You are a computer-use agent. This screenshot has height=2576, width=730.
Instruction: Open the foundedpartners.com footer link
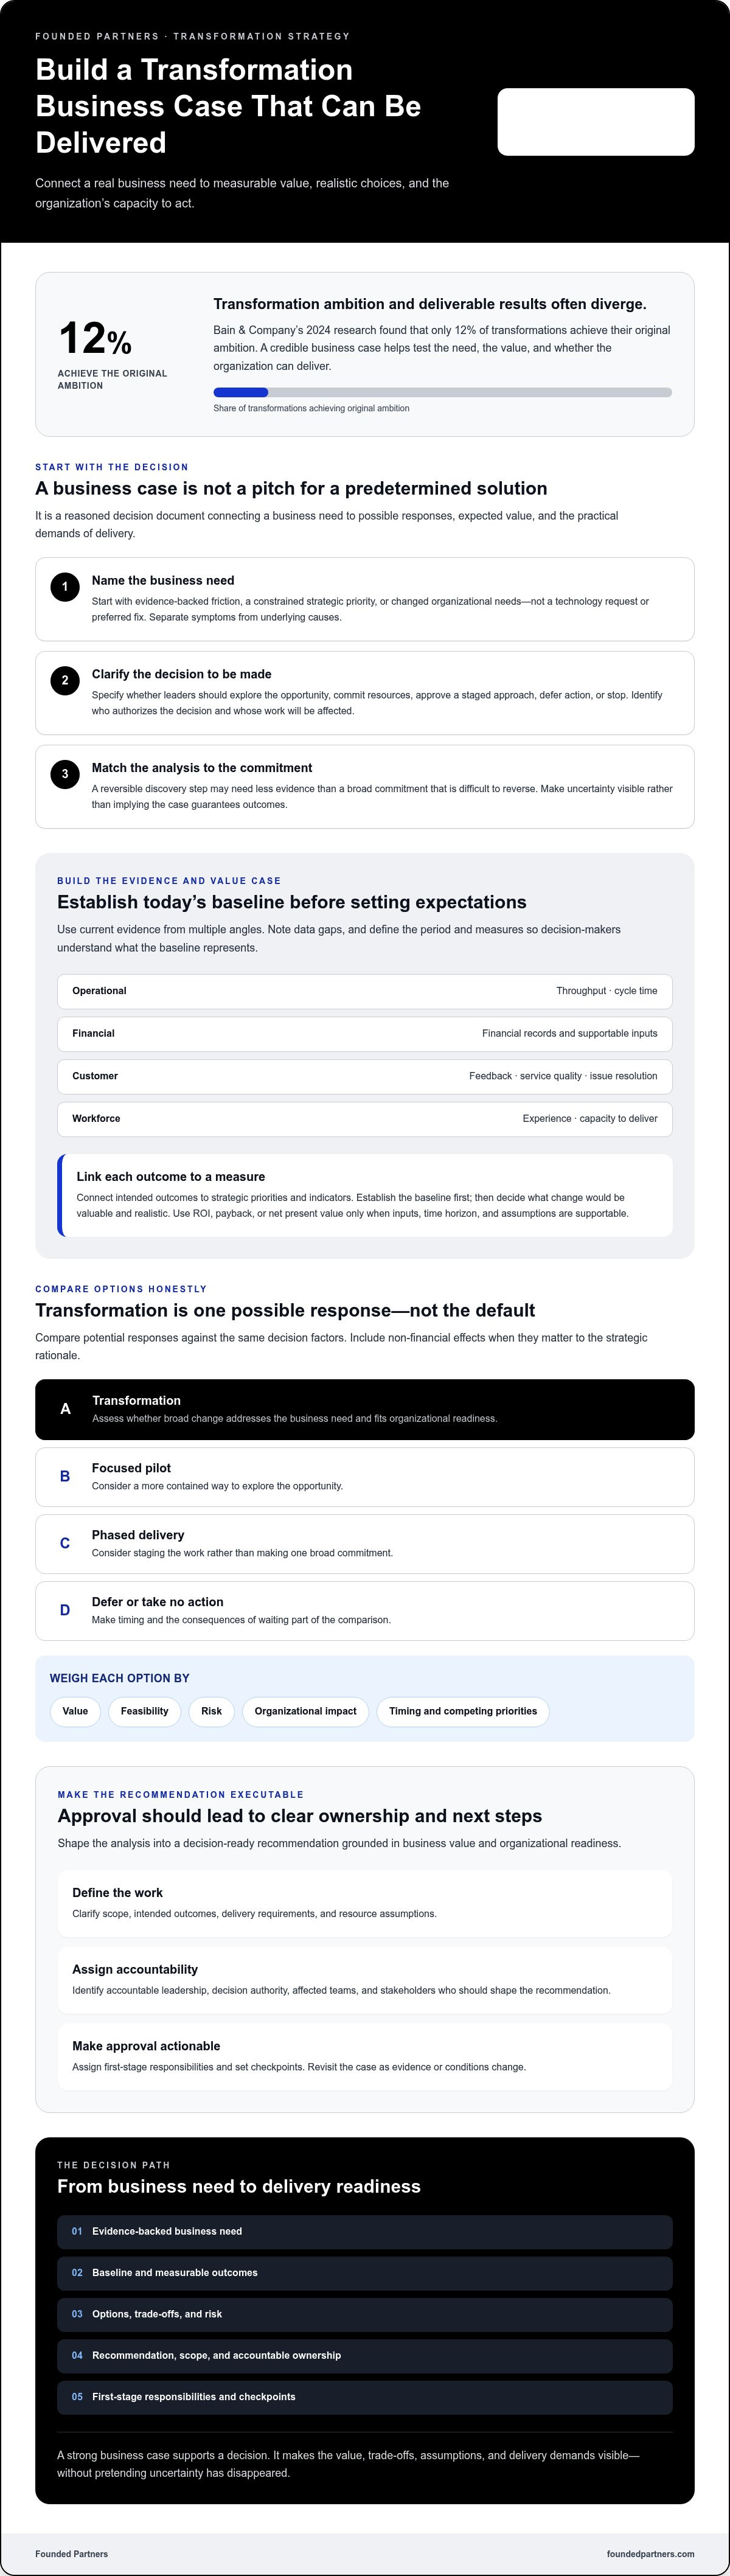(x=650, y=2553)
